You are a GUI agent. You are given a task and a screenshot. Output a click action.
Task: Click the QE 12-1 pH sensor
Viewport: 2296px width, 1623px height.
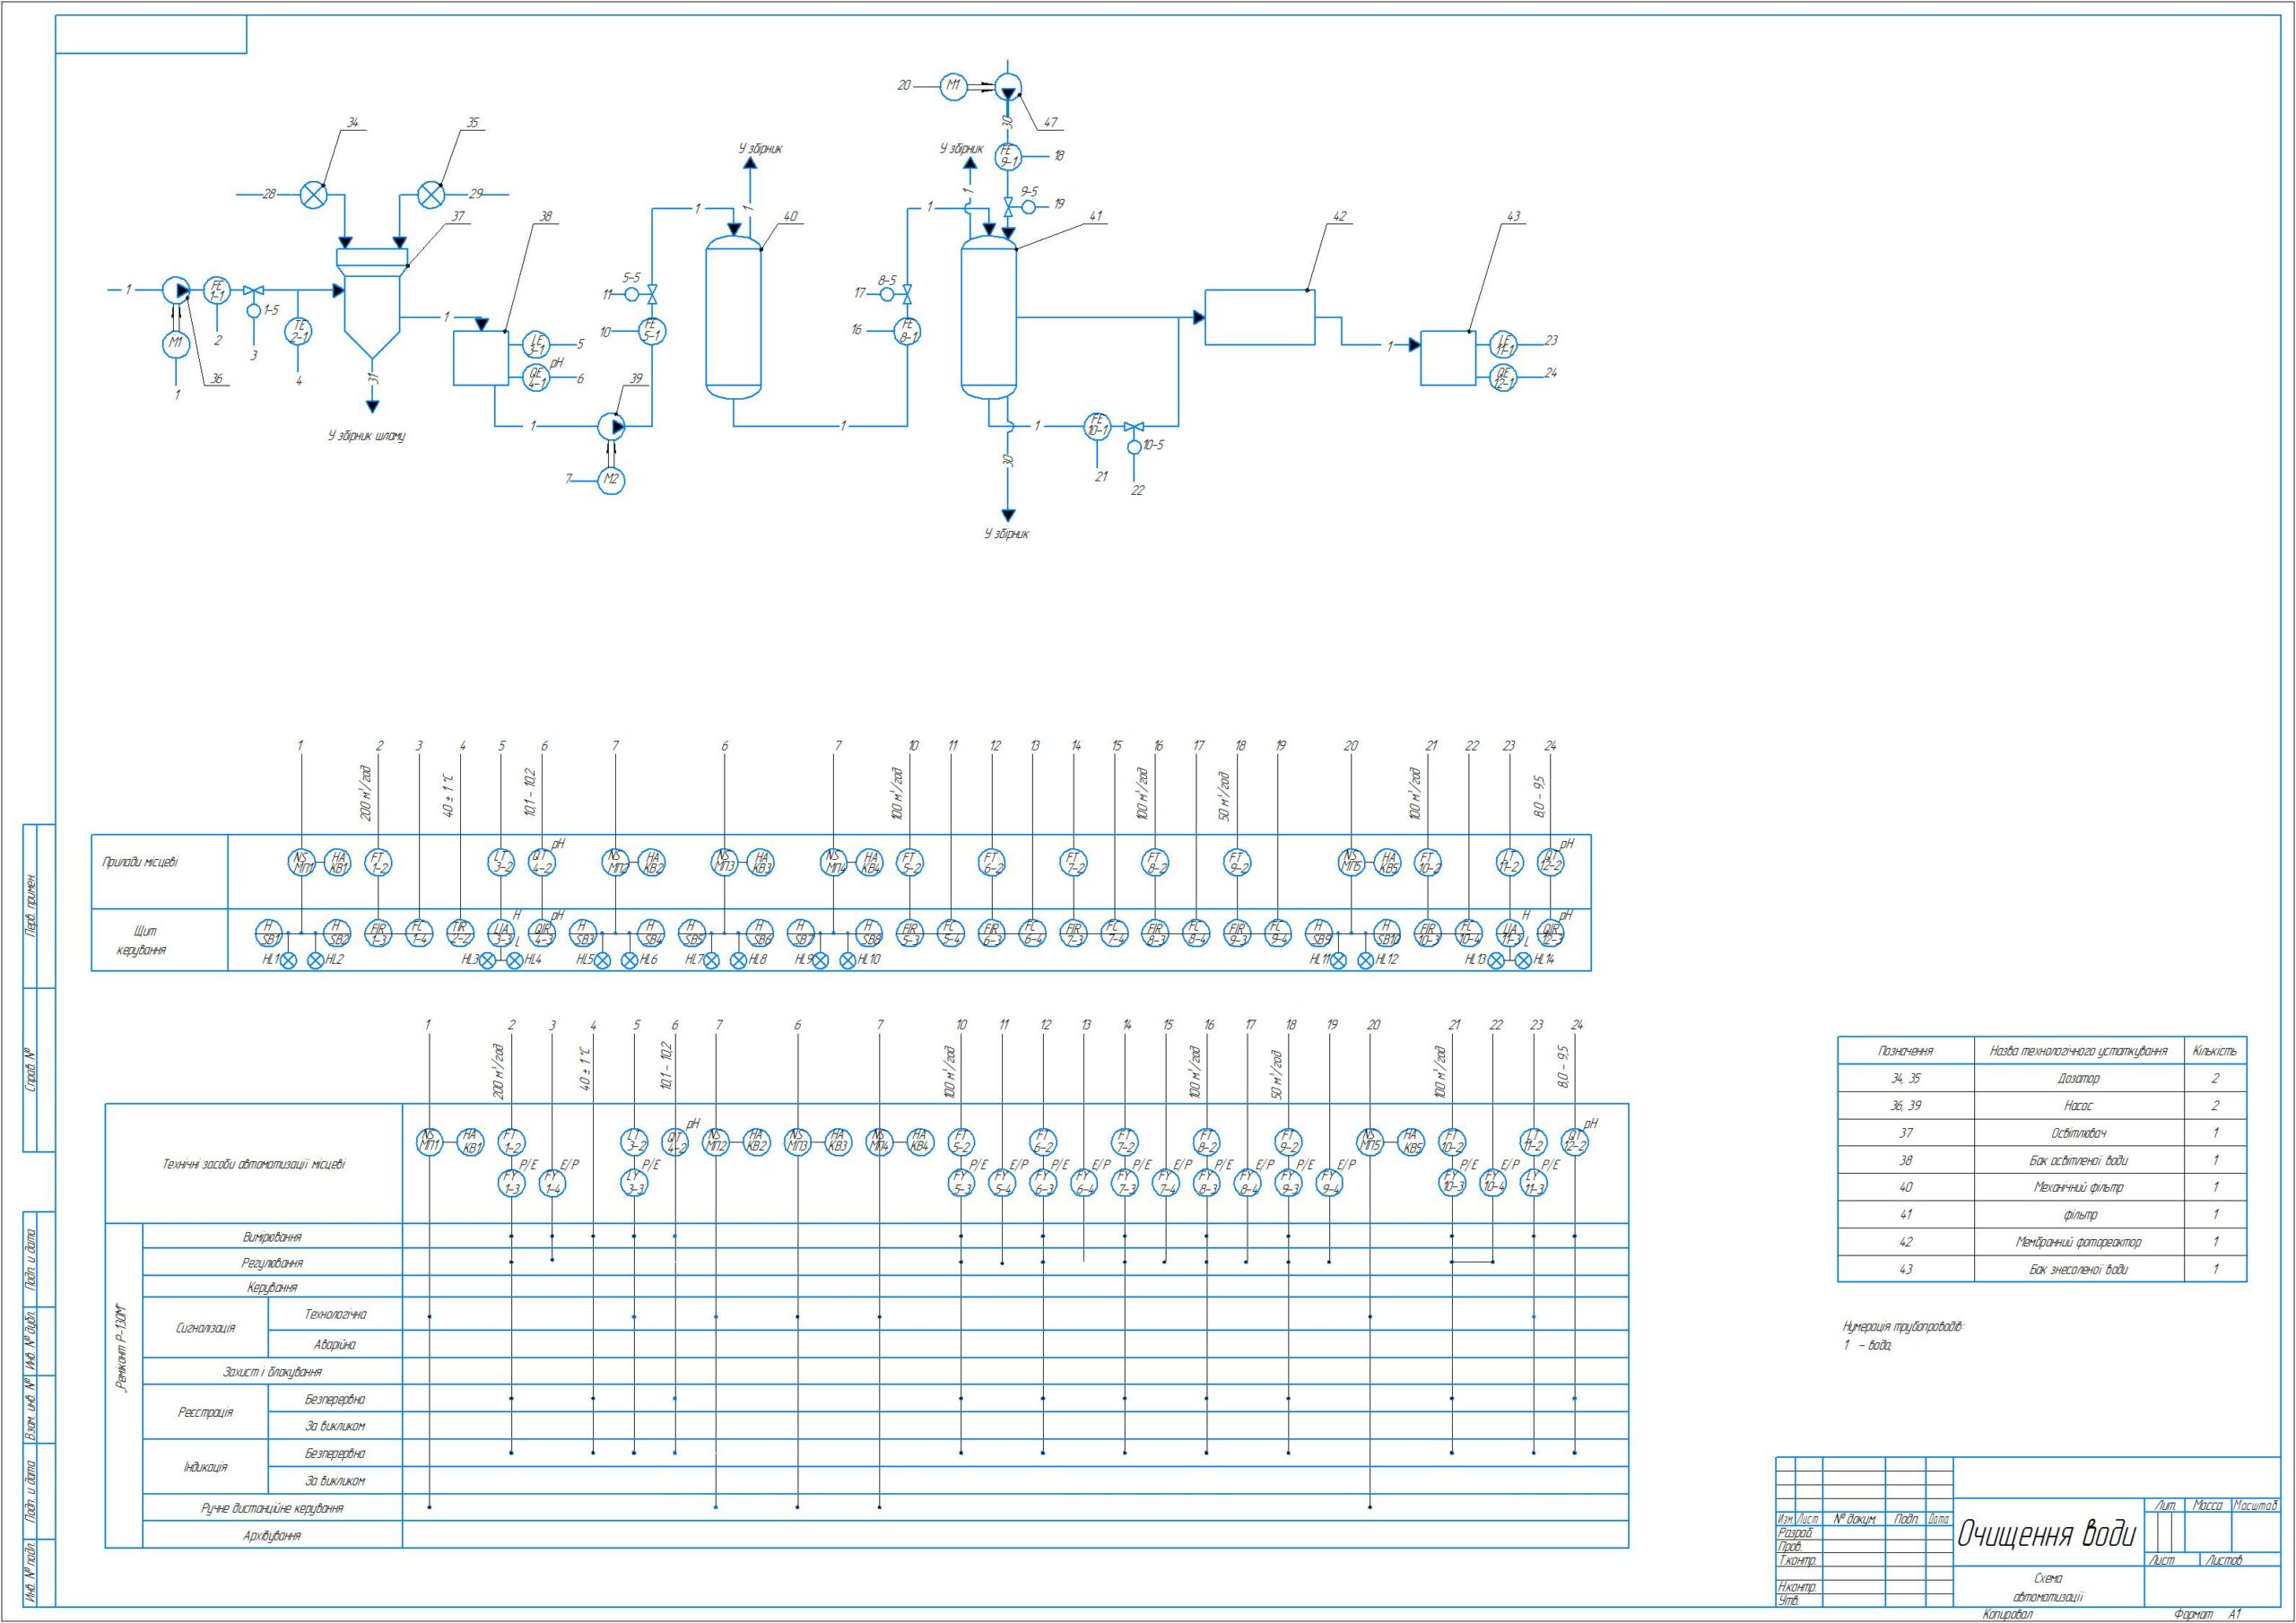[x=1504, y=377]
